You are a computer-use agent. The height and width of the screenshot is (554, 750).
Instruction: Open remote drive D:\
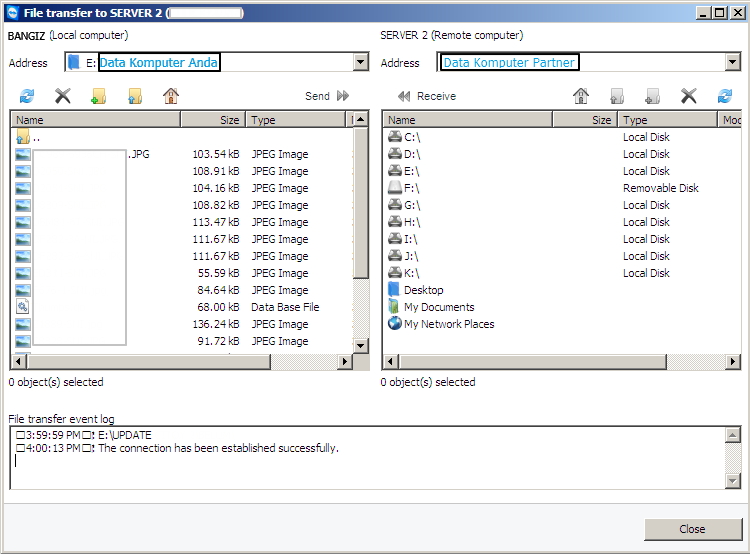[404, 154]
